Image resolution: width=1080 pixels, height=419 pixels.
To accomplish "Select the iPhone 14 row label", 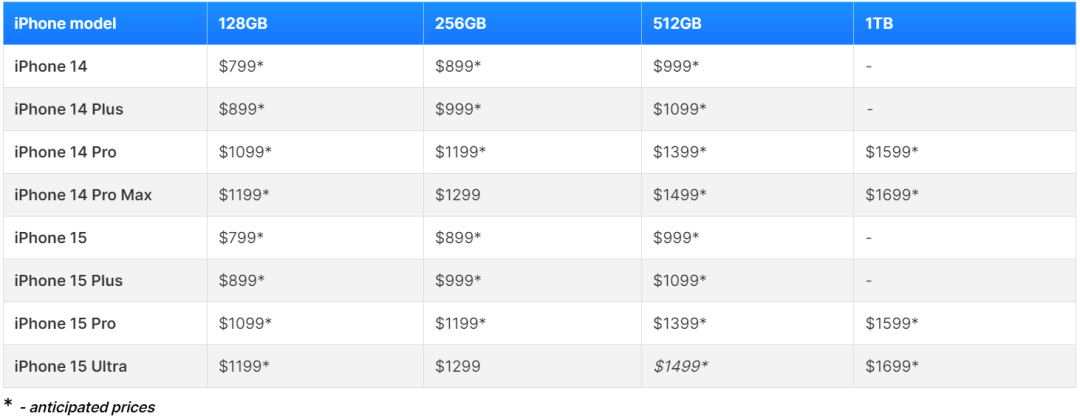I will [51, 66].
